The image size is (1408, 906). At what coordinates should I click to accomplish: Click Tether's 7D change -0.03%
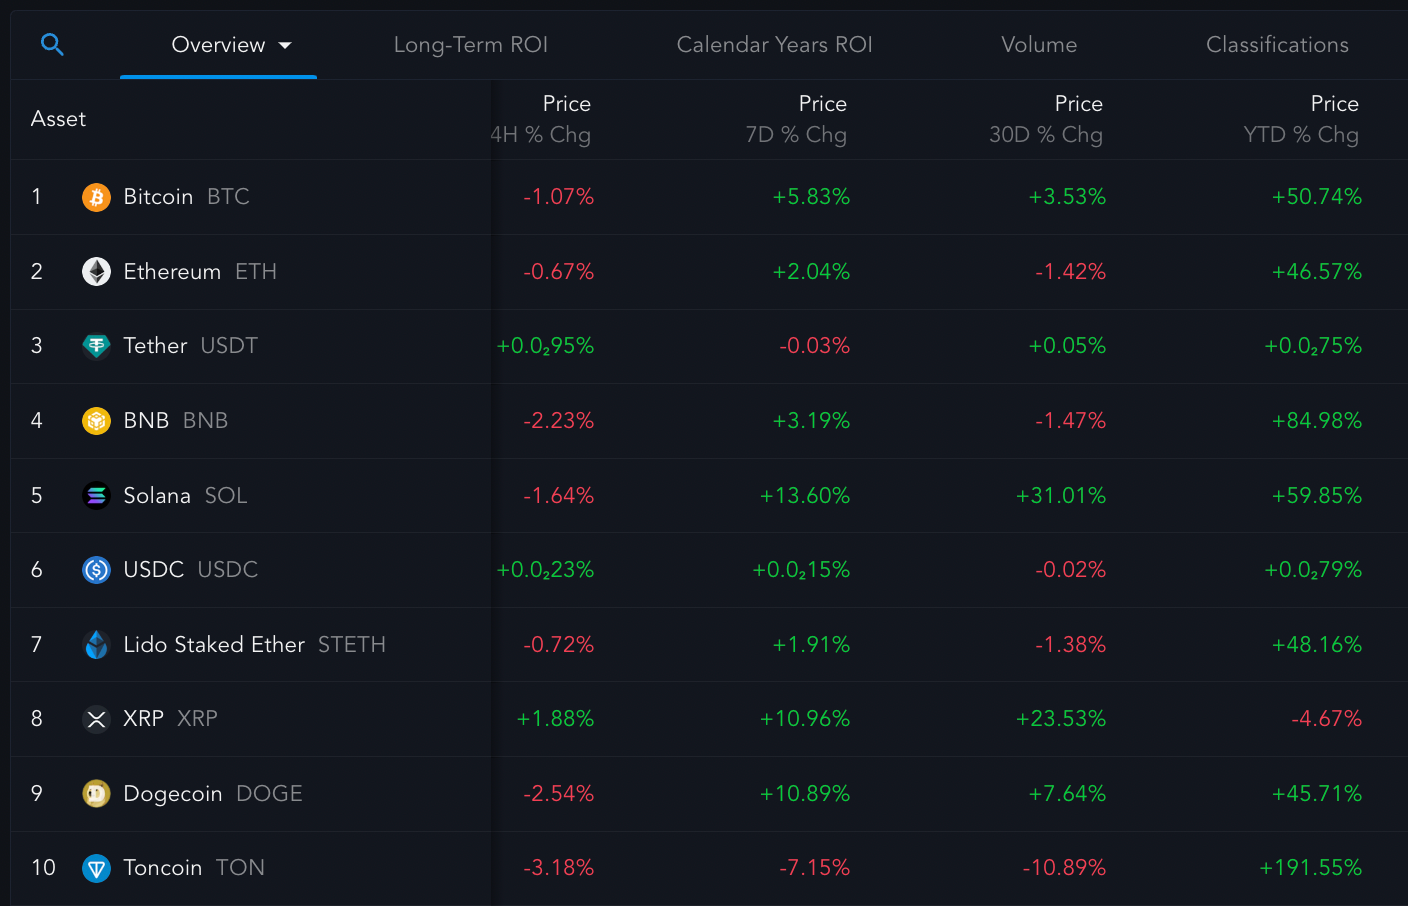click(x=814, y=346)
